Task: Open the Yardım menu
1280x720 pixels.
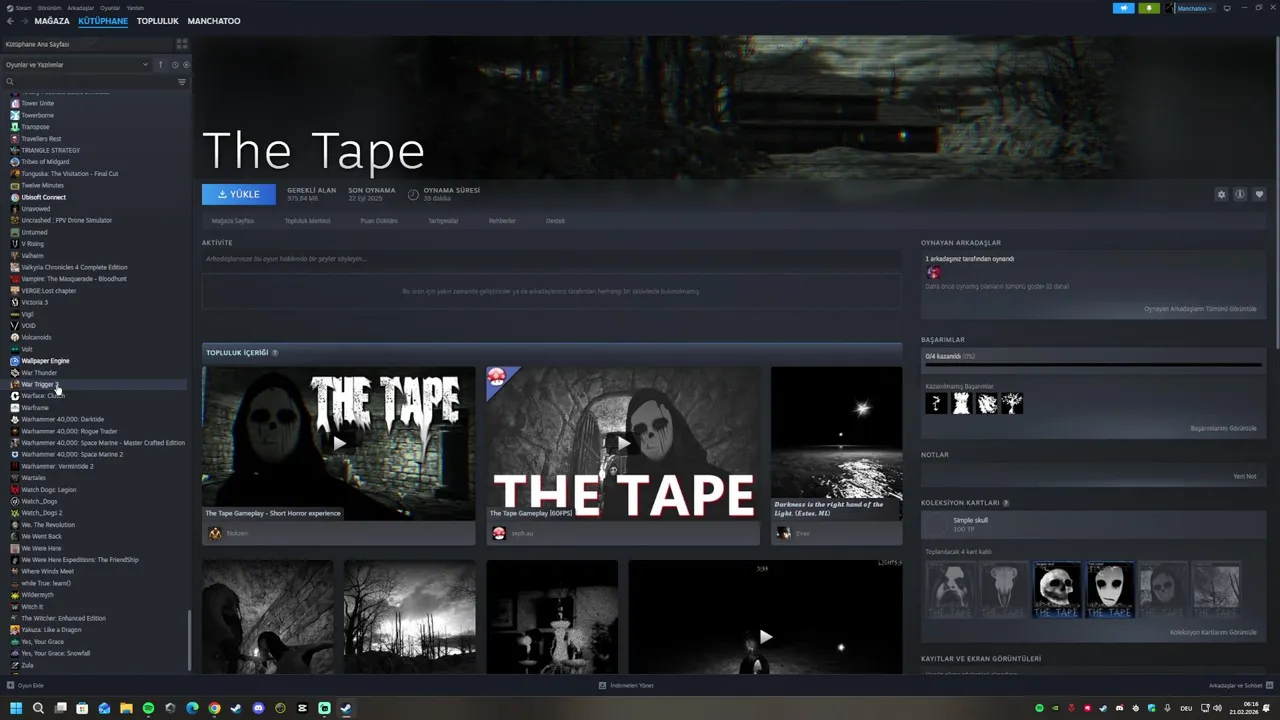Action: [135, 7]
